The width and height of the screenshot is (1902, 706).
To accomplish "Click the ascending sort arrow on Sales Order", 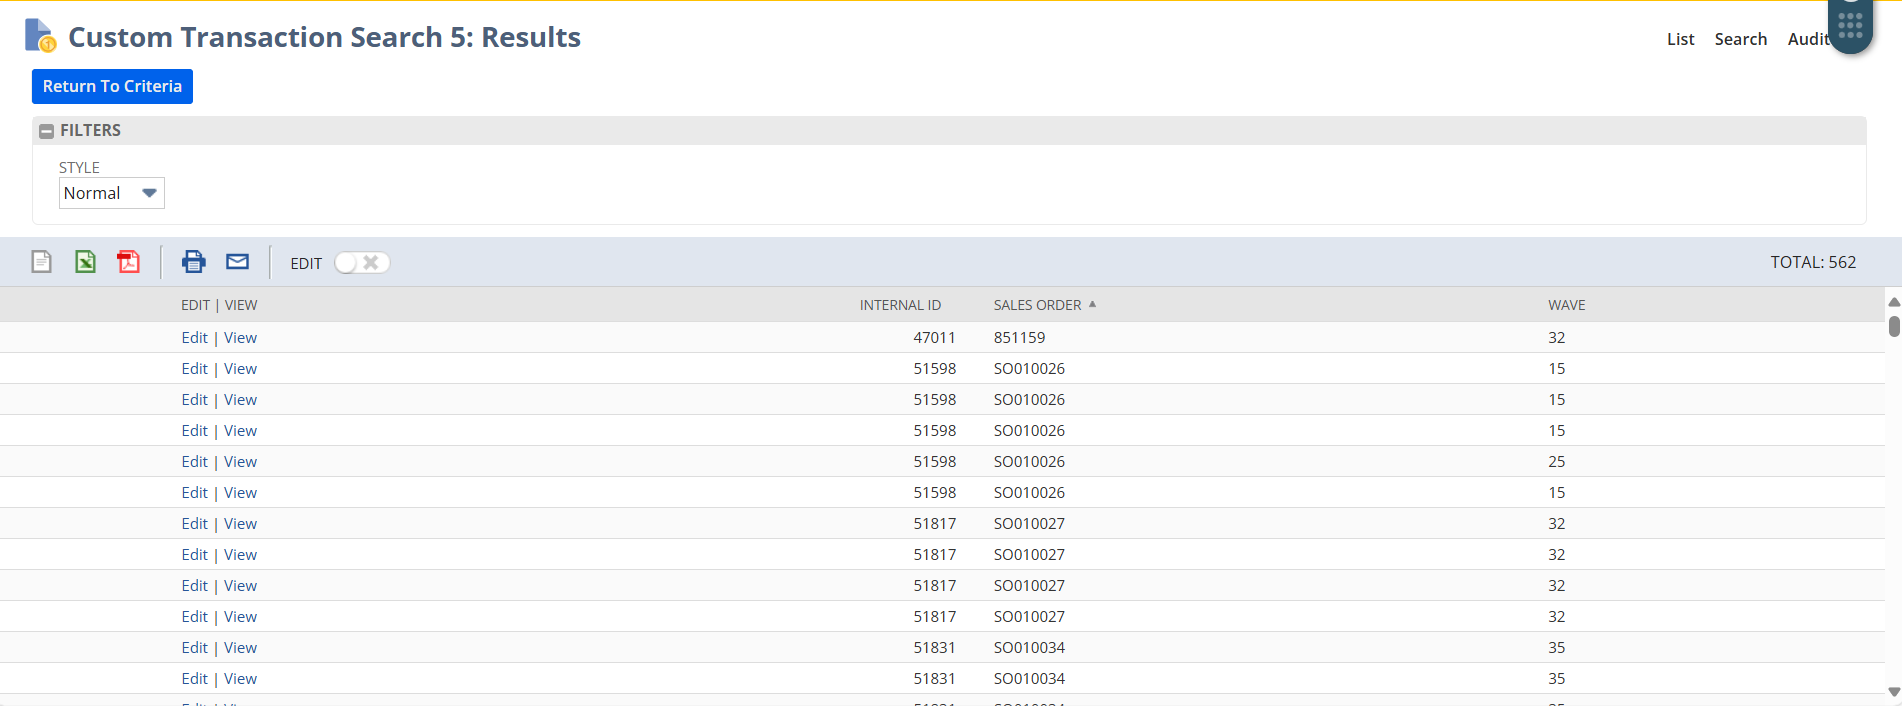I will (1092, 304).
